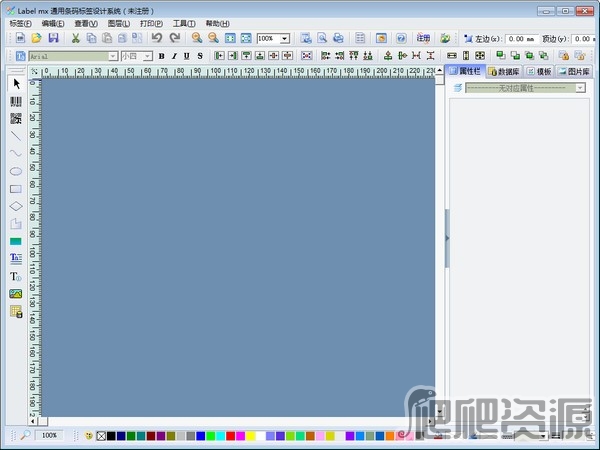Pick the ellipse drawing tool
This screenshot has width=600, height=450.
16,171
